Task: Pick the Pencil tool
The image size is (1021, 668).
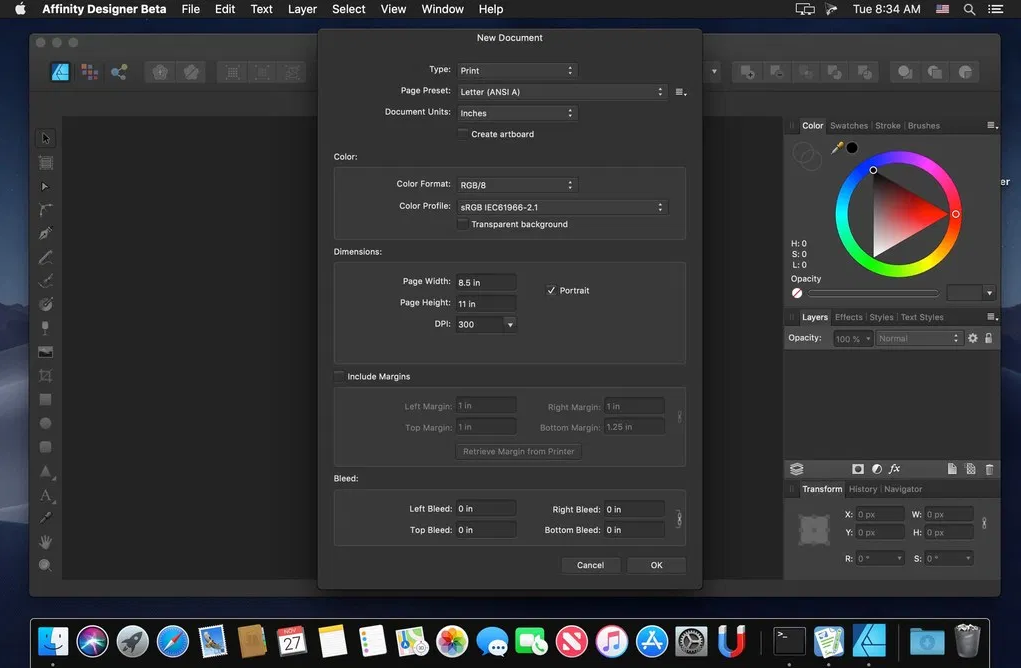Action: click(x=45, y=256)
